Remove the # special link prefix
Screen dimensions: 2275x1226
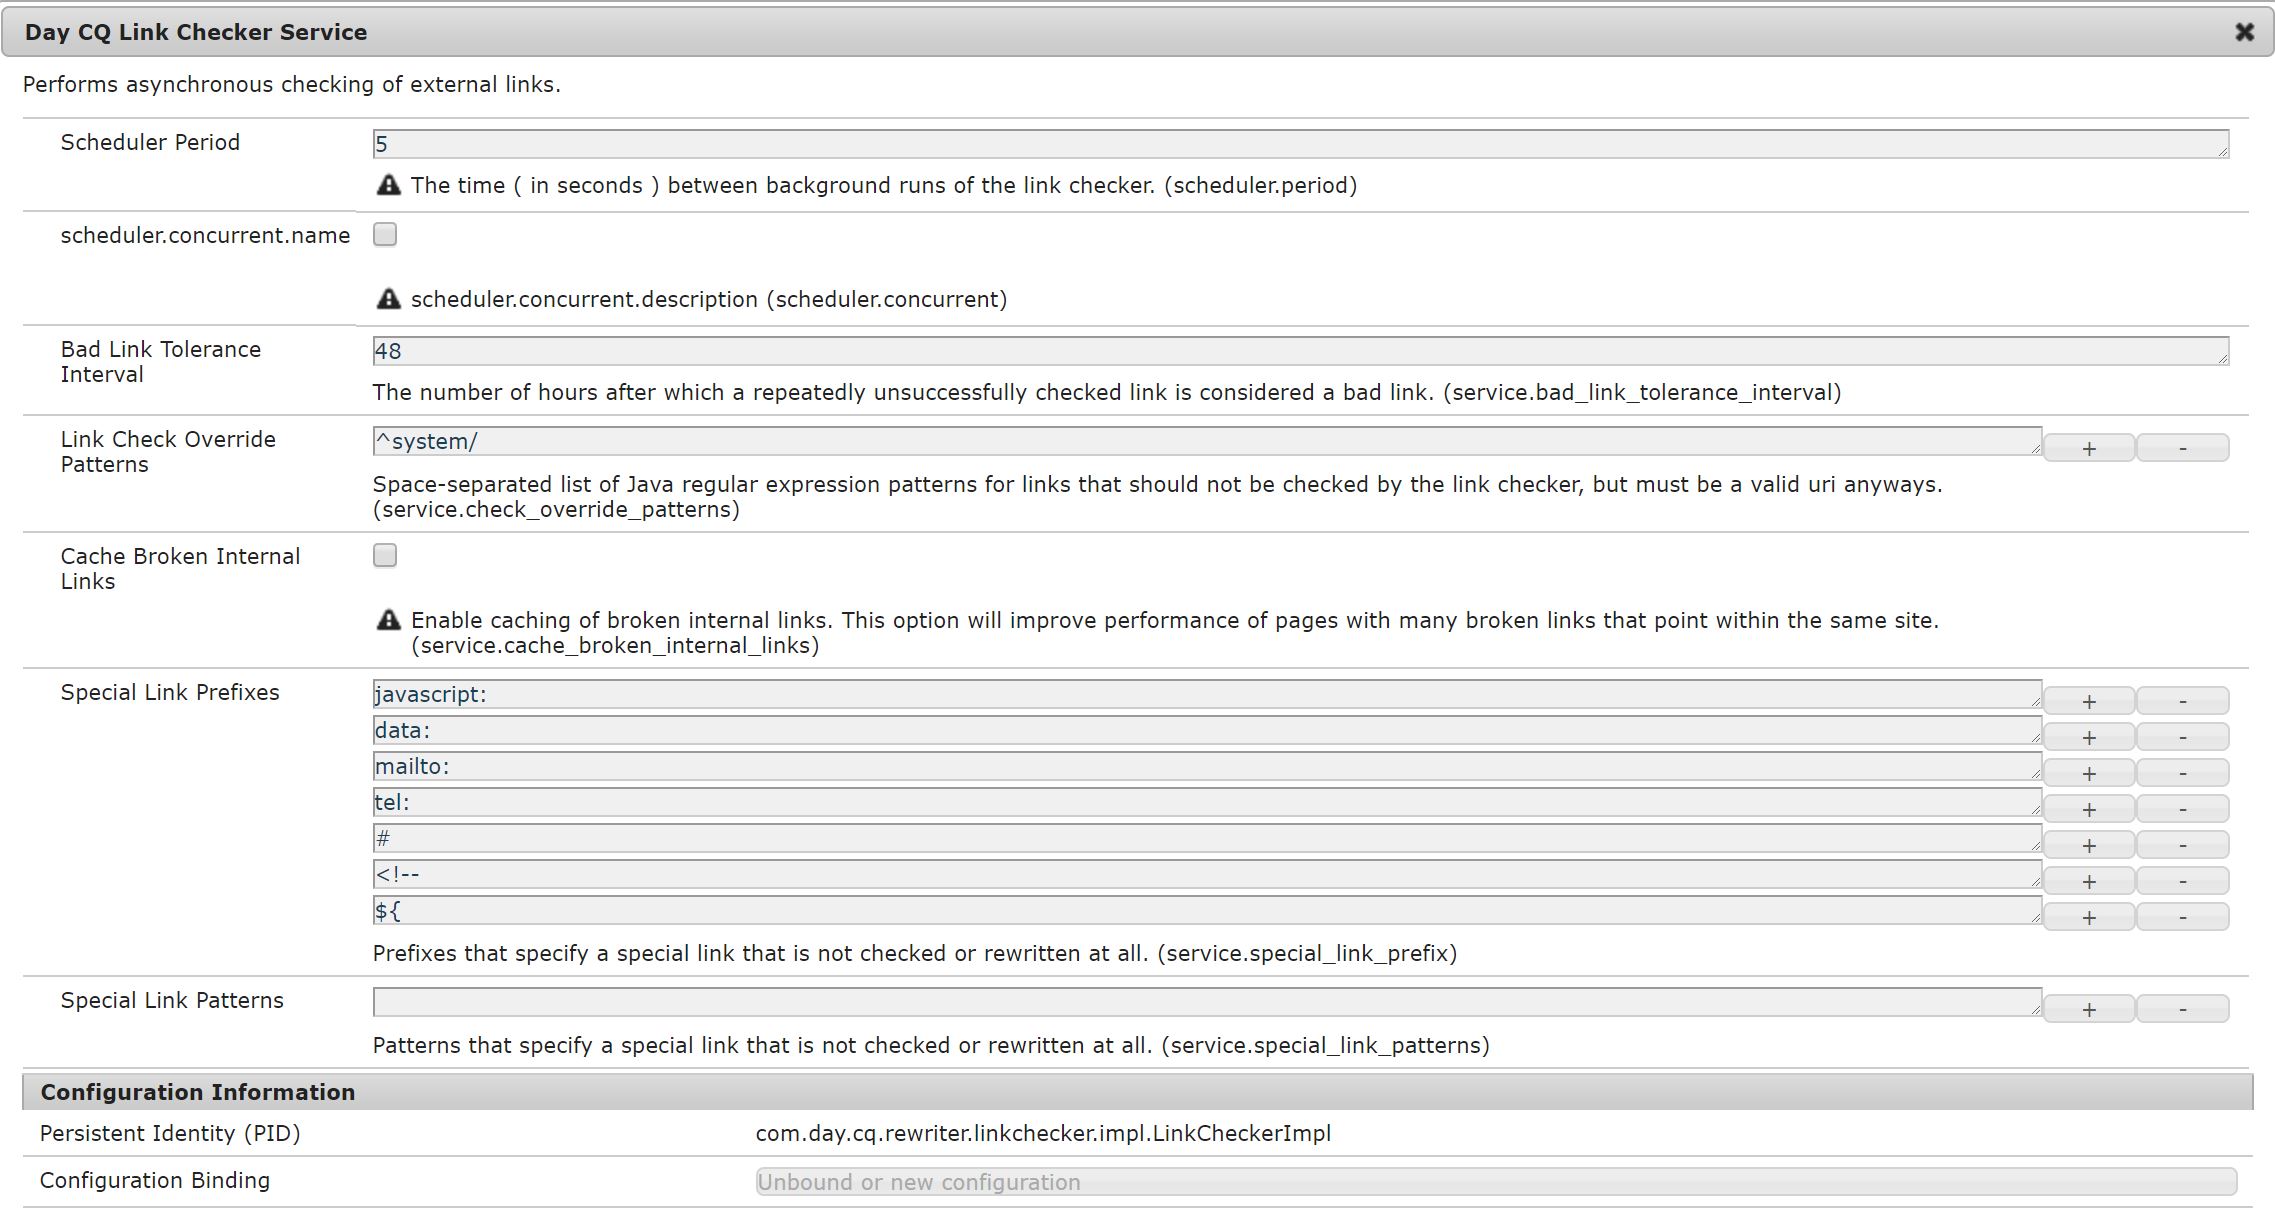coord(2182,845)
